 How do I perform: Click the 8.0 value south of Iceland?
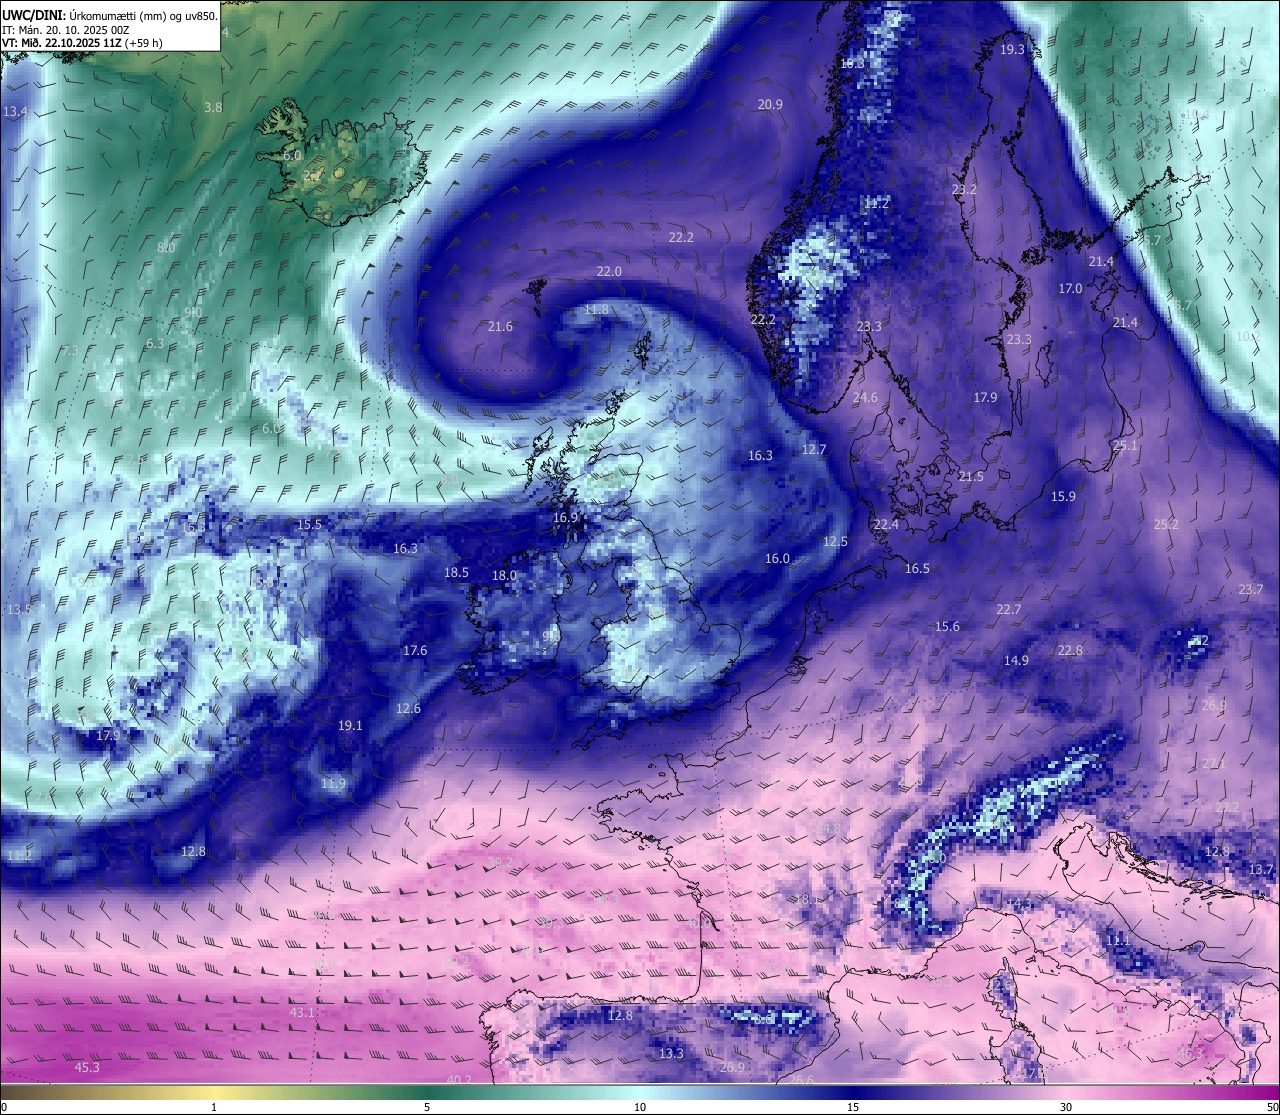point(166,247)
